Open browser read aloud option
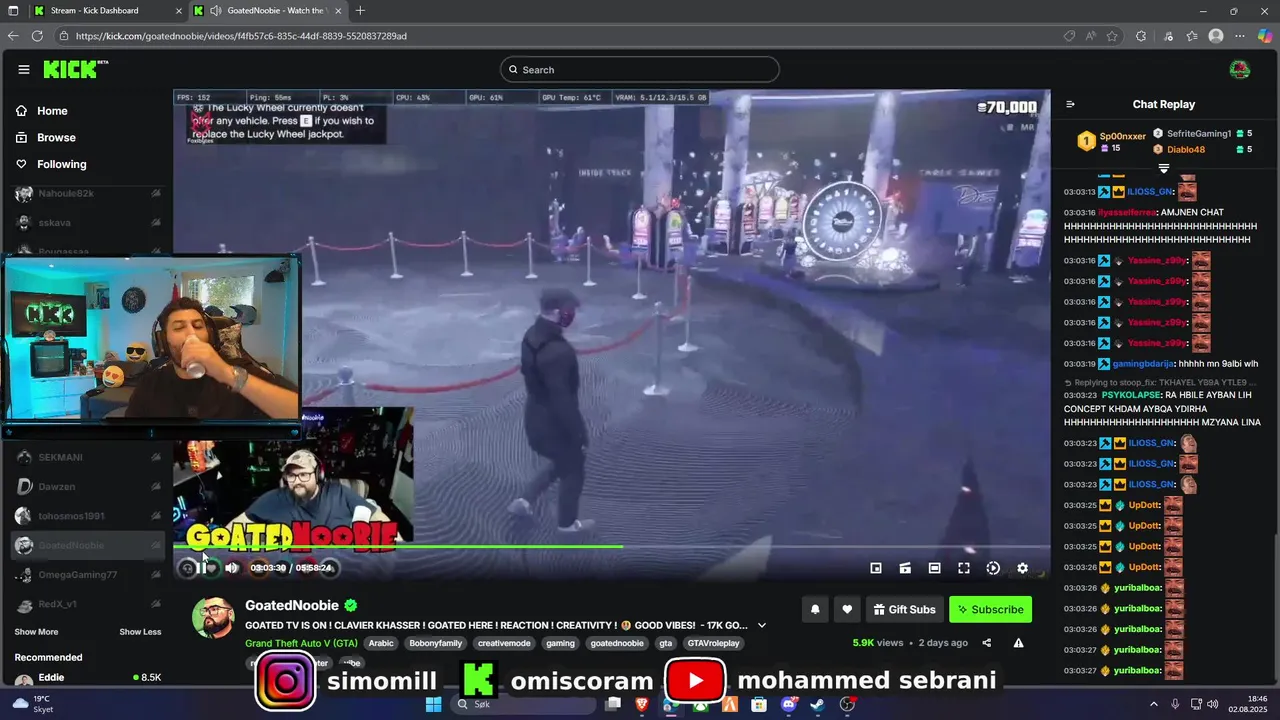This screenshot has height=720, width=1280. click(x=1091, y=36)
